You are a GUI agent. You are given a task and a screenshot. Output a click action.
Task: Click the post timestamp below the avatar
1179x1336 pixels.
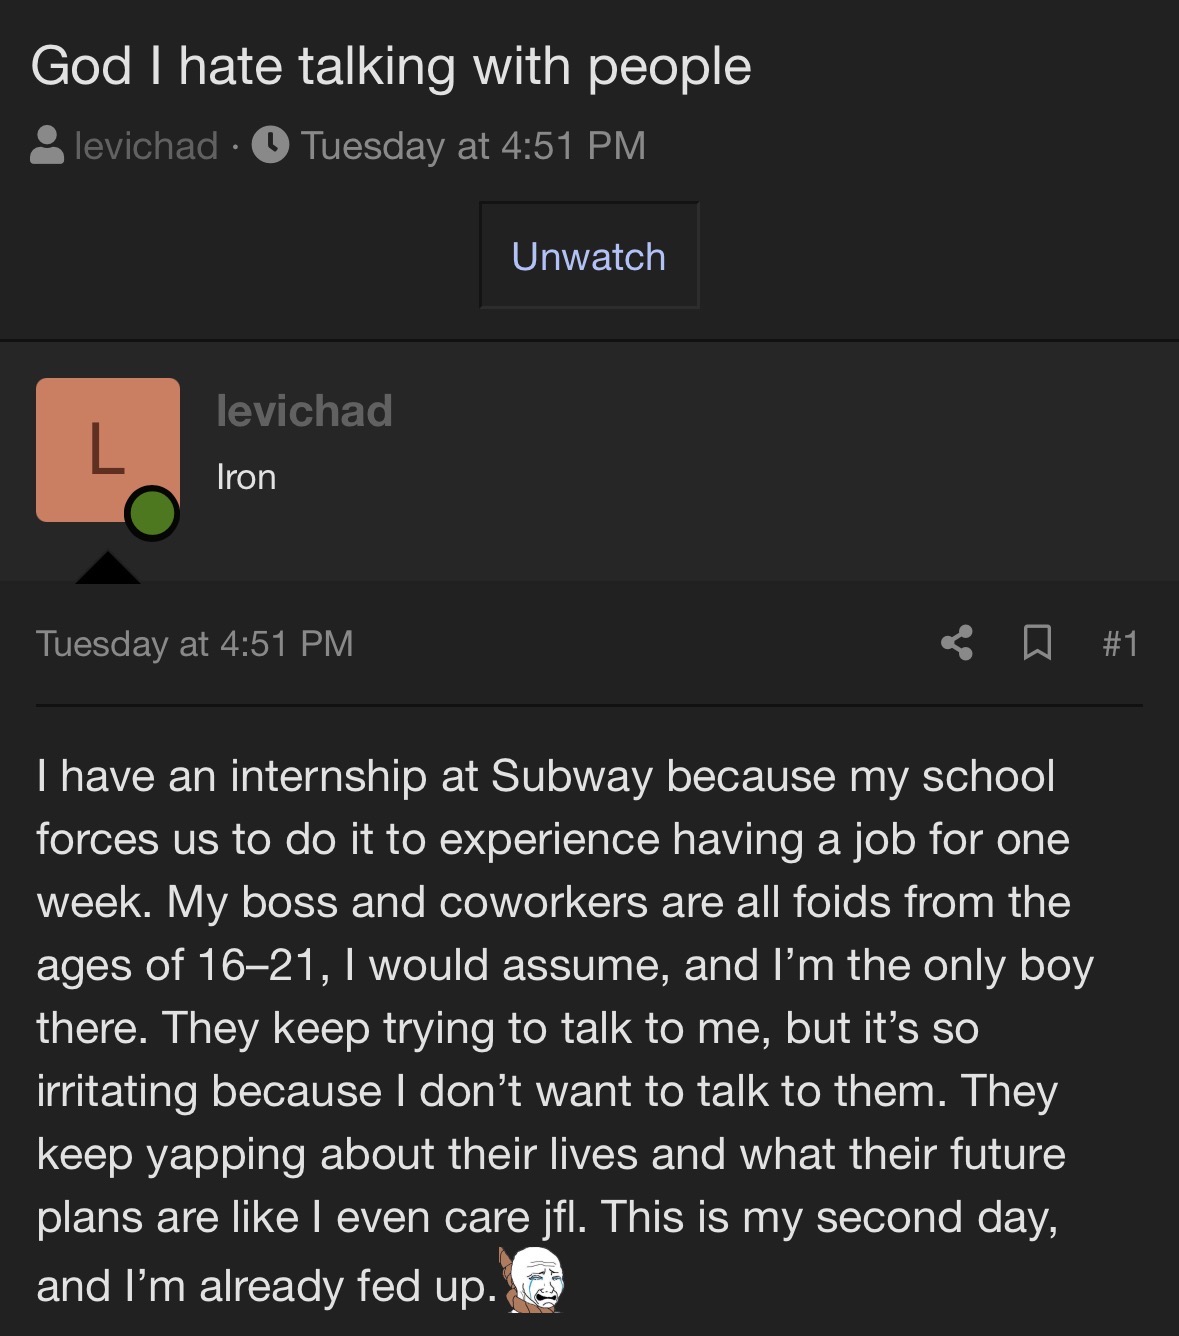point(195,643)
